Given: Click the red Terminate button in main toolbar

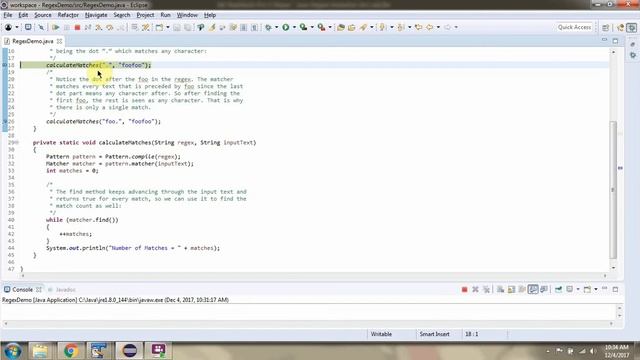Looking at the screenshot, I should (77, 27).
